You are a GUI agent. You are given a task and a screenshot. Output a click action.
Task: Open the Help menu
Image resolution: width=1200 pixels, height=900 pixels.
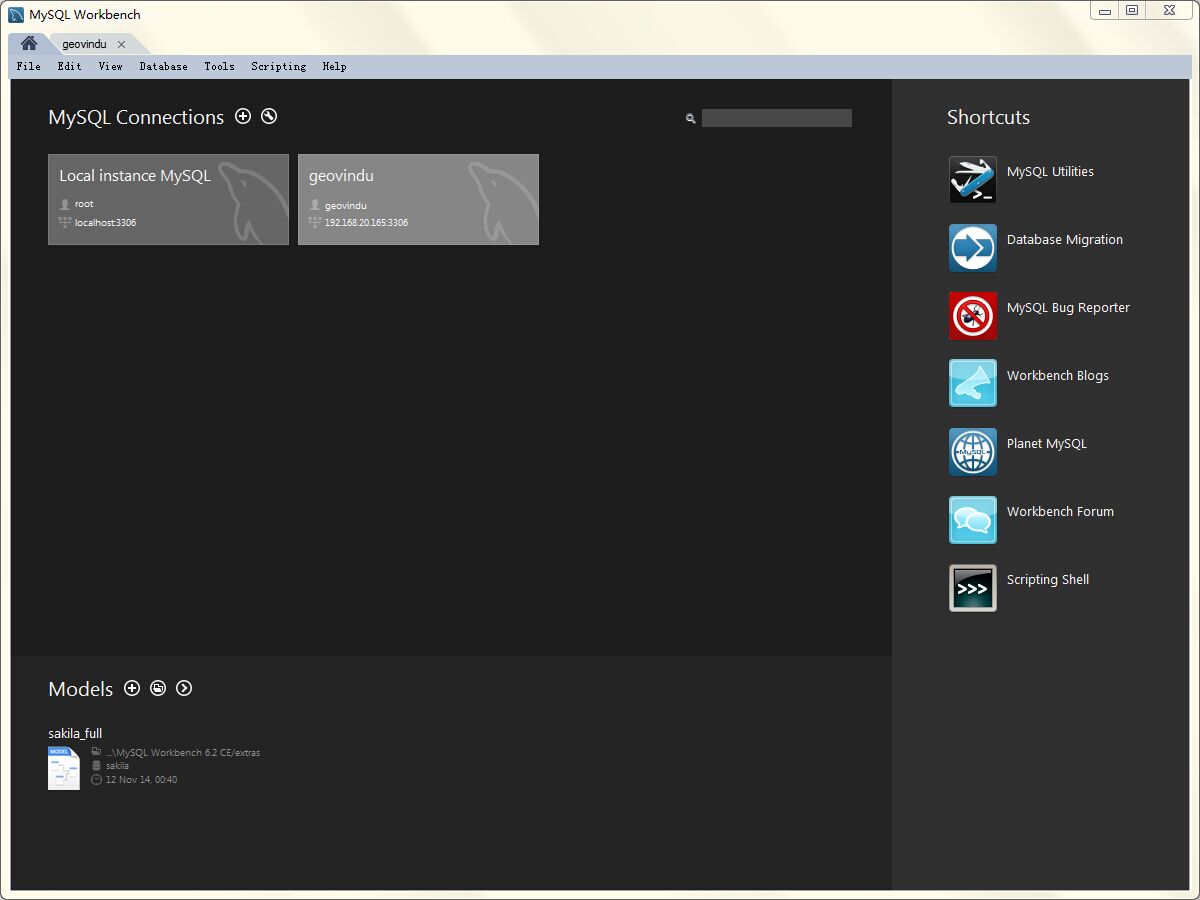click(x=334, y=66)
